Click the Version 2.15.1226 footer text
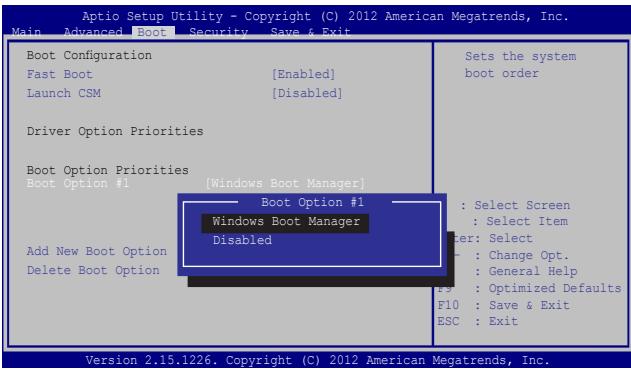Image resolution: width=631 pixels, height=370 pixels. 318,360
